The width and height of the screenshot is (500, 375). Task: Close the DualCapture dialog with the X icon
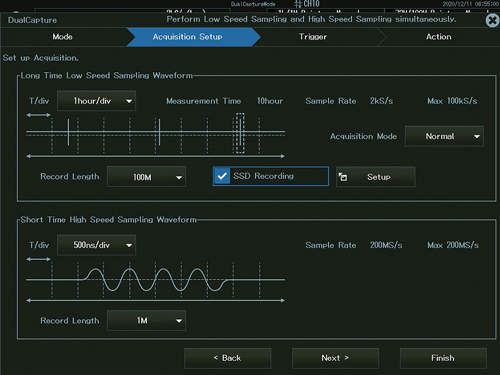point(492,20)
